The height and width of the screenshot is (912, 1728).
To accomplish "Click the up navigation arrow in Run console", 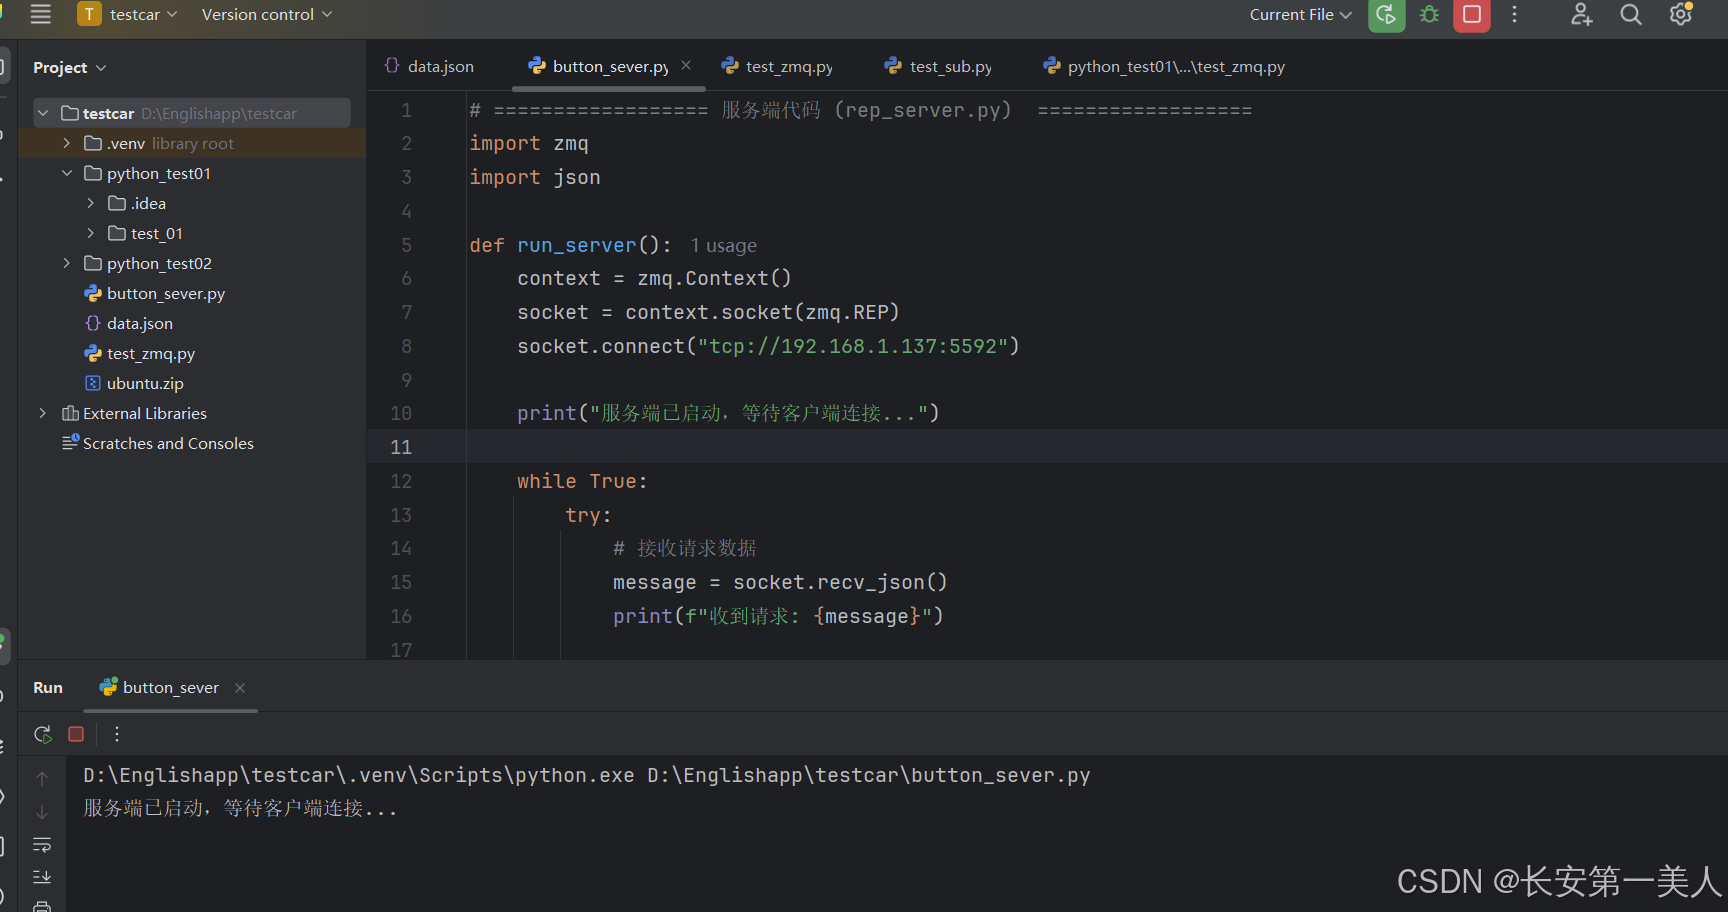I will pos(42,777).
